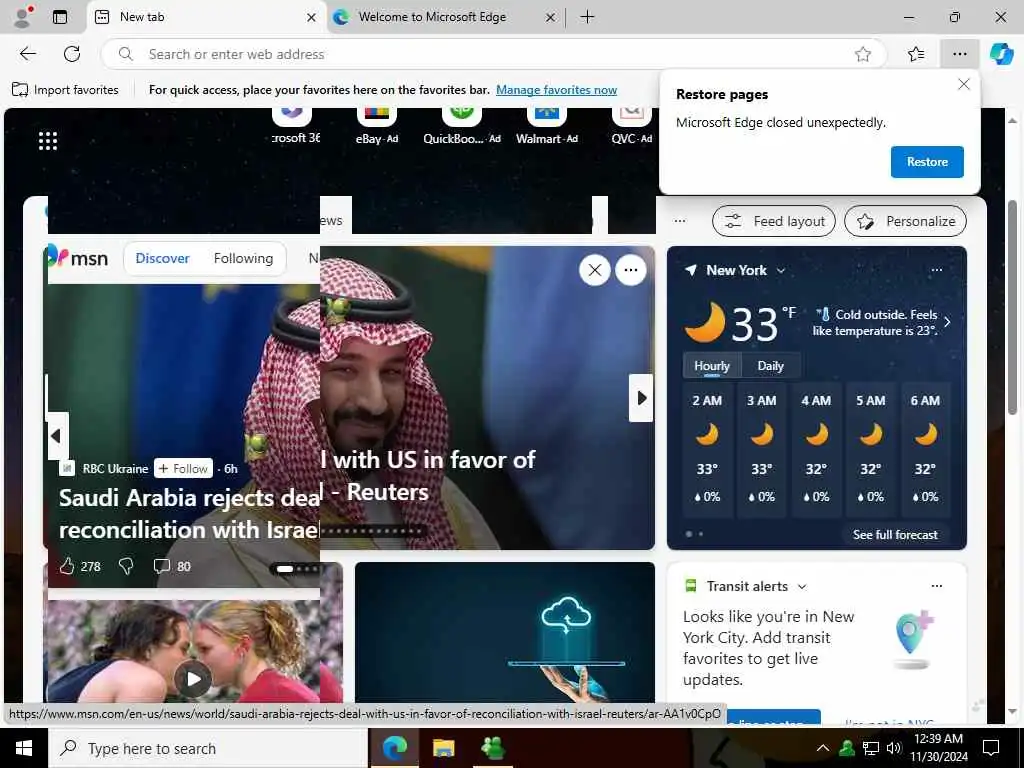Screen dimensions: 1024x768
Task: Open File Explorer from taskbar
Action: pos(443,748)
